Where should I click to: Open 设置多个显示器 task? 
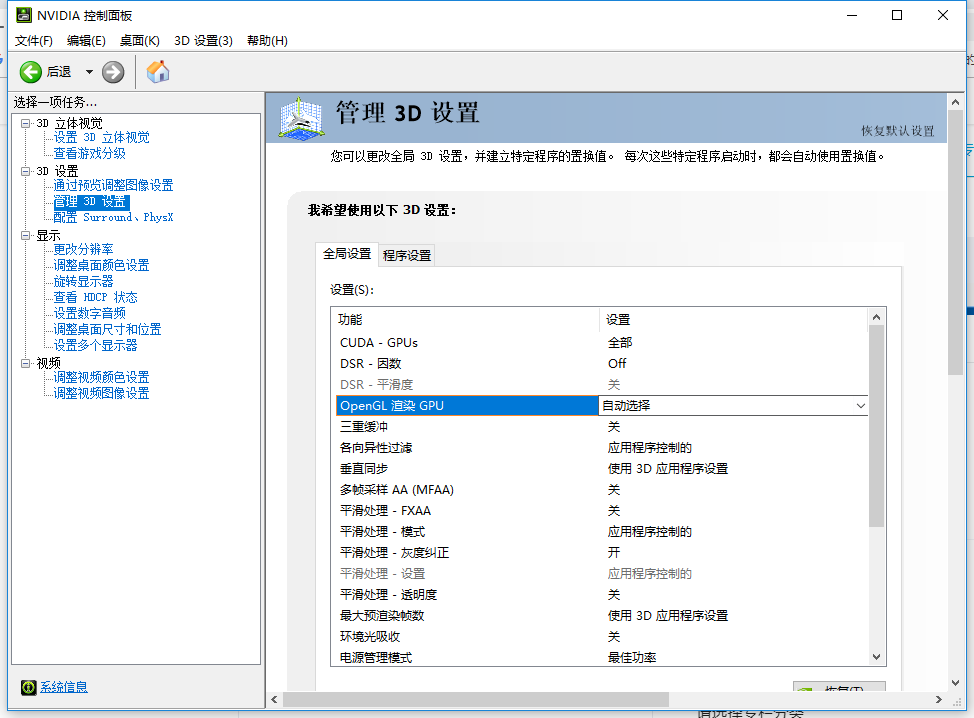tap(96, 345)
